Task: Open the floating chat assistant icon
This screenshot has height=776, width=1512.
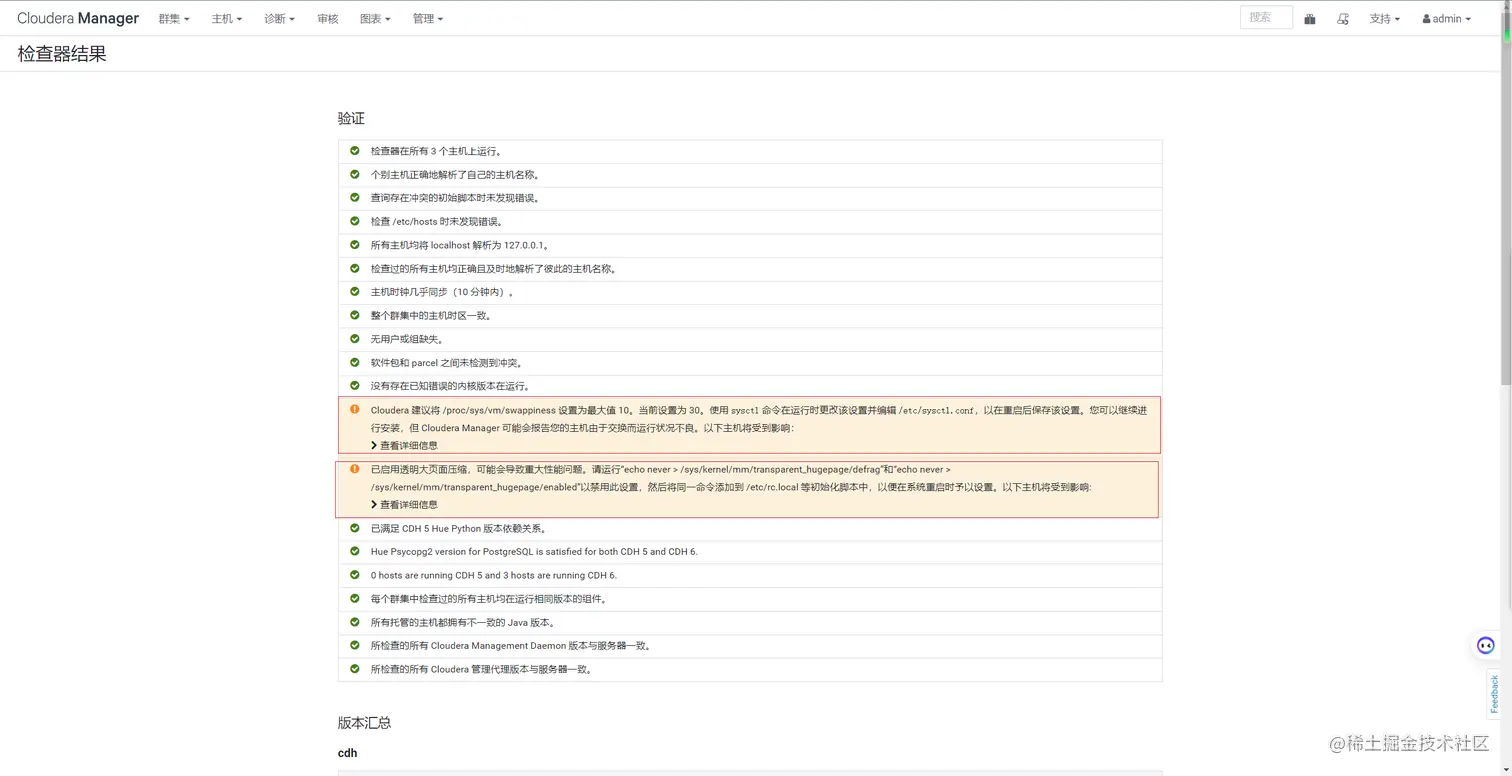Action: [x=1486, y=646]
